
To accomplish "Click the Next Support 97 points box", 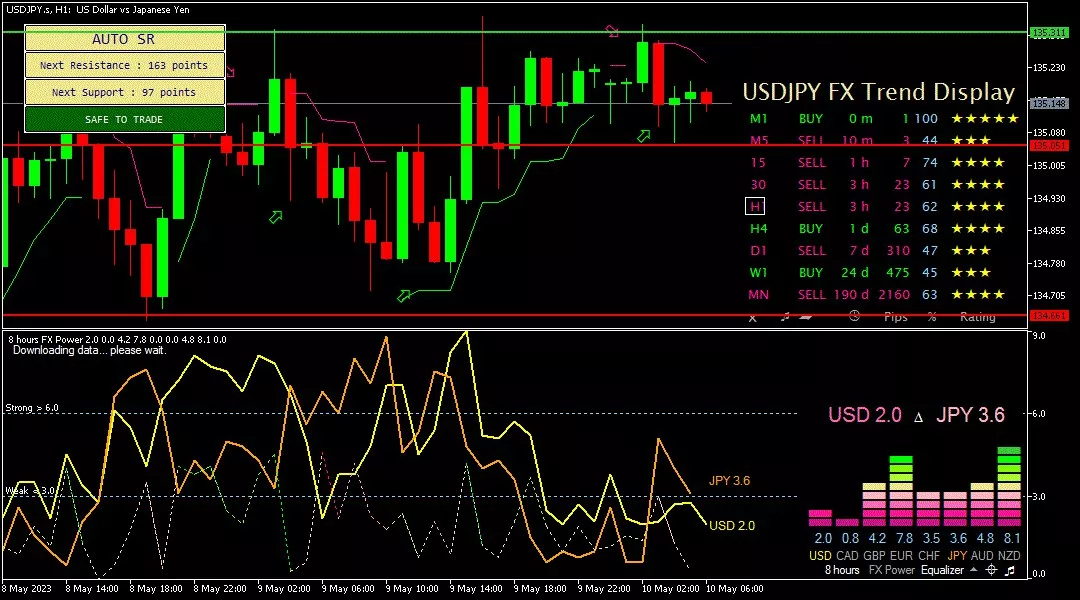I will pyautogui.click(x=125, y=92).
